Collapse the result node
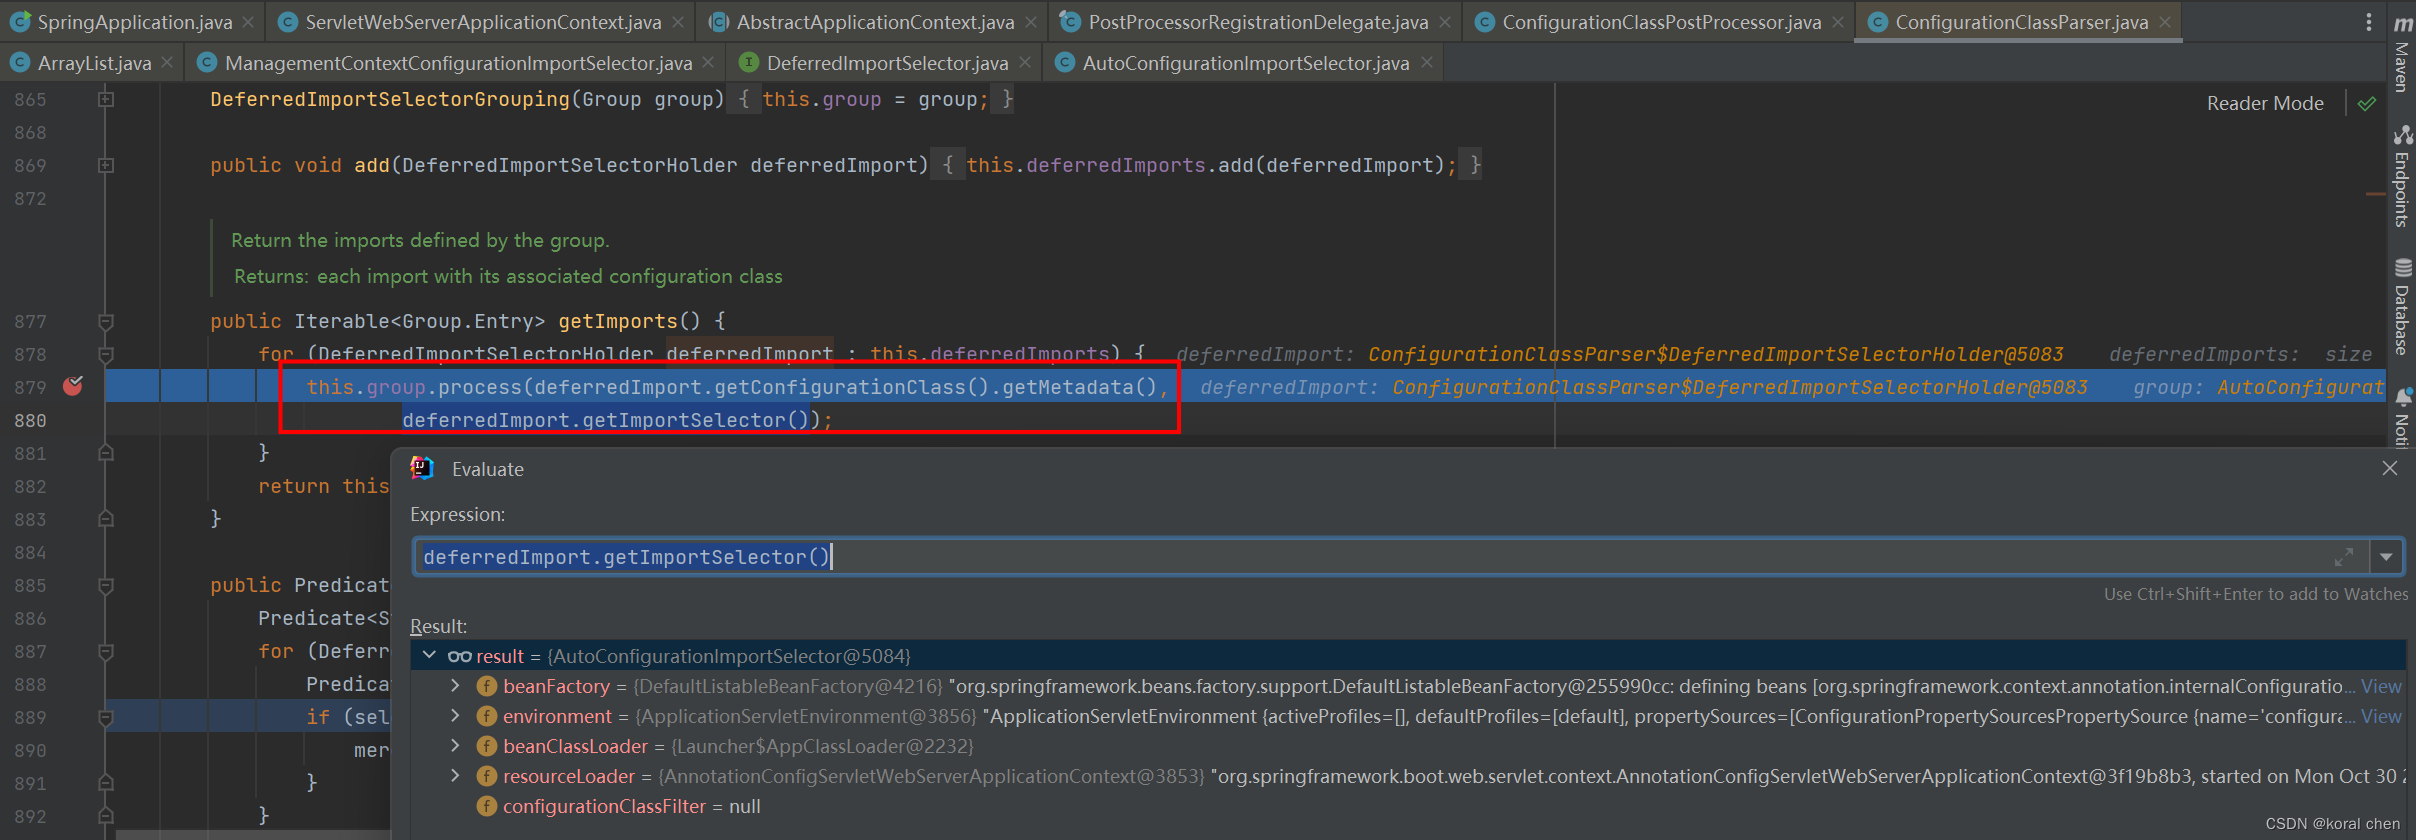Screen dimensions: 2416x840 click(430, 655)
